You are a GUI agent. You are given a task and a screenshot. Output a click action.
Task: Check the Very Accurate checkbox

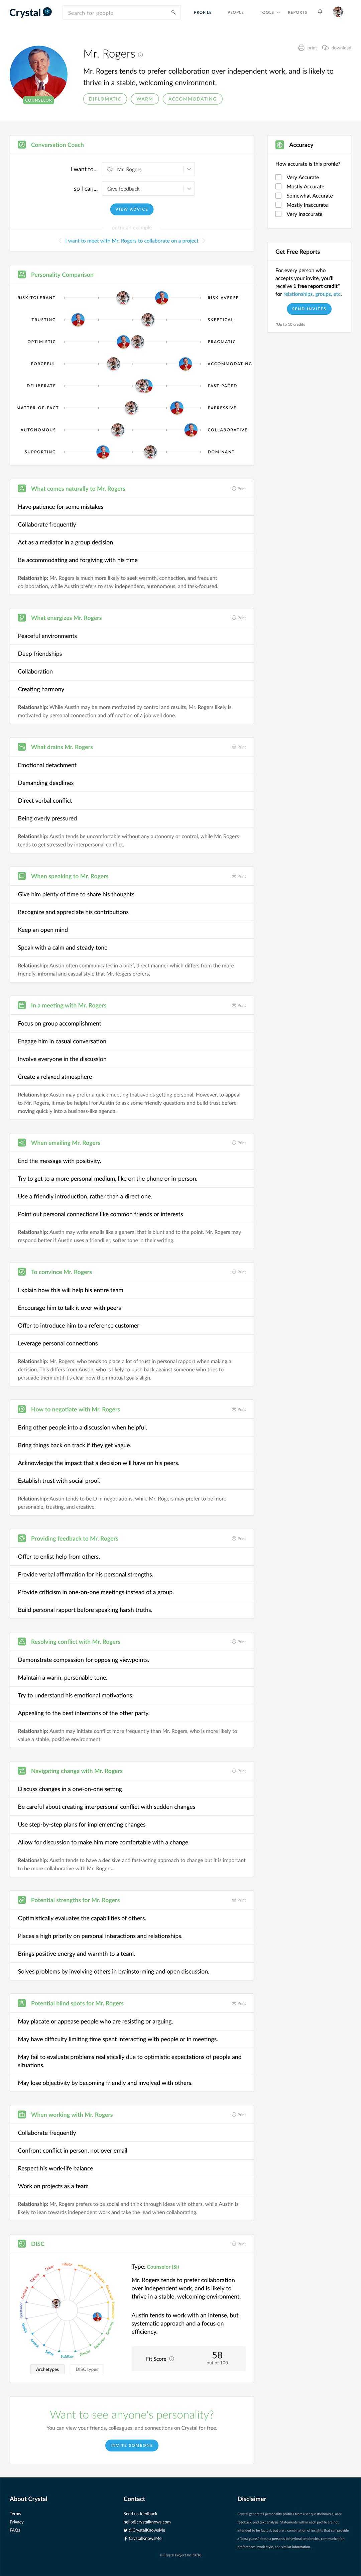click(278, 177)
